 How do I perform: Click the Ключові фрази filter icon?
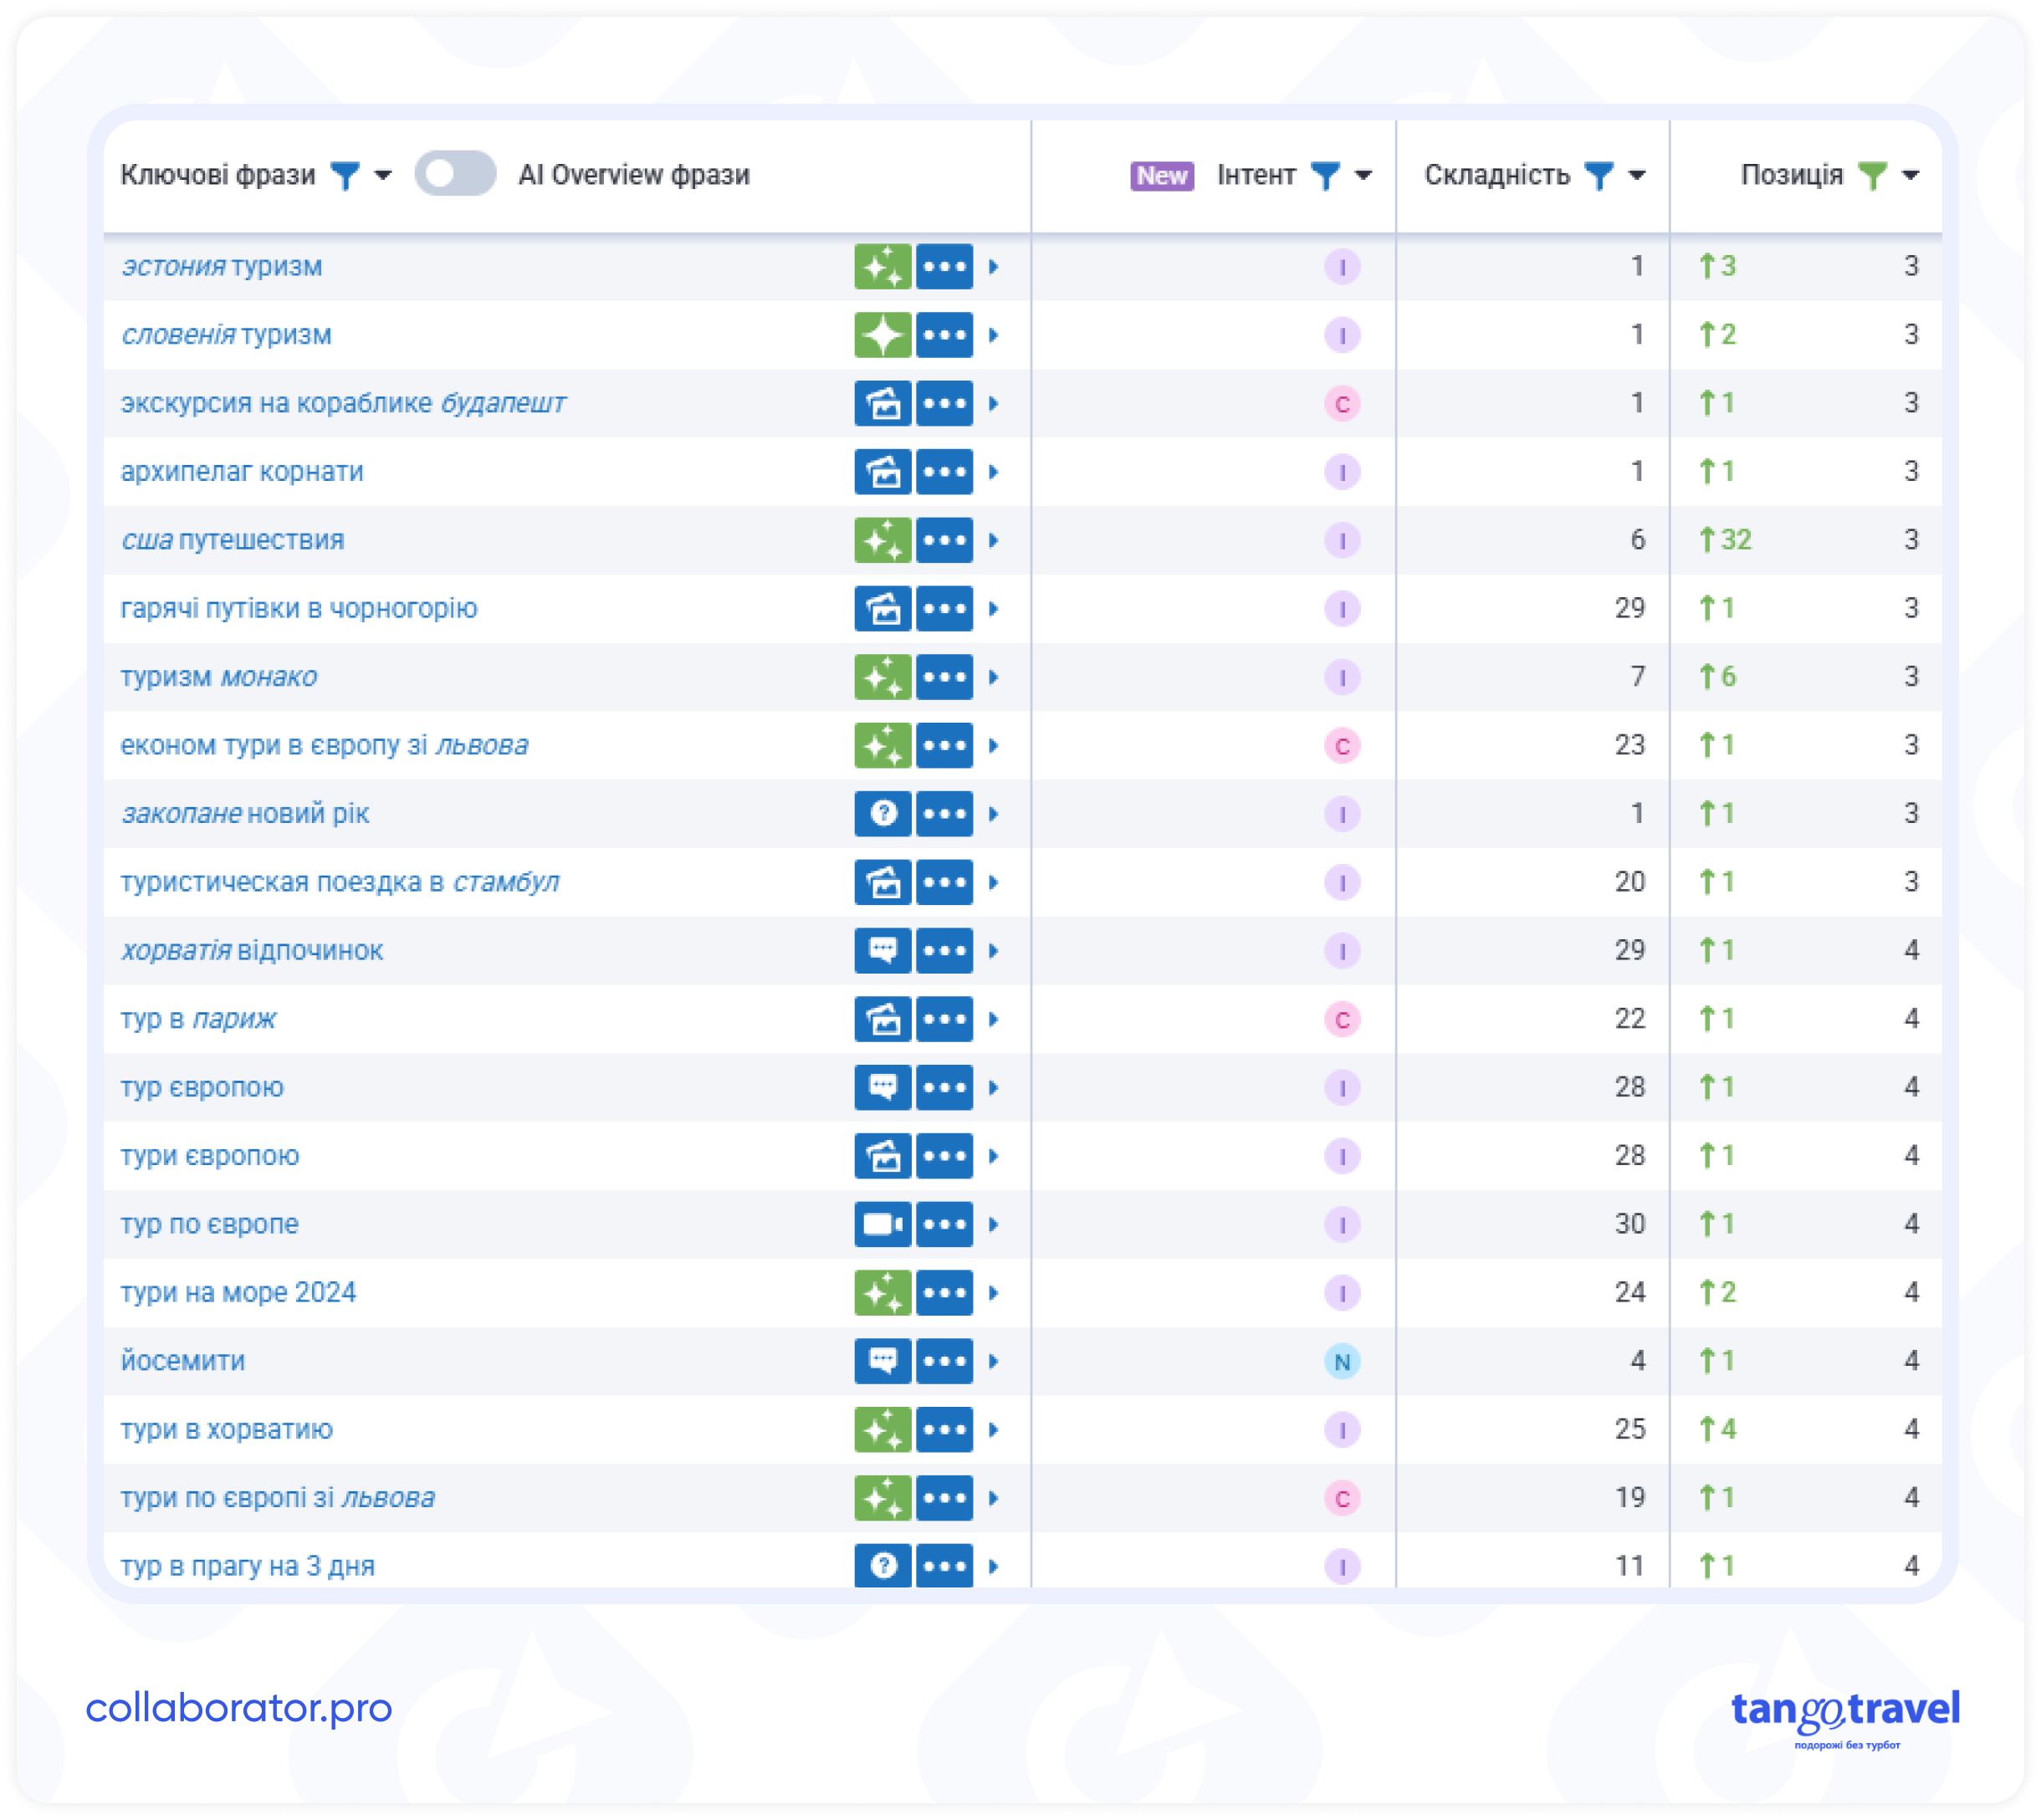(x=345, y=176)
